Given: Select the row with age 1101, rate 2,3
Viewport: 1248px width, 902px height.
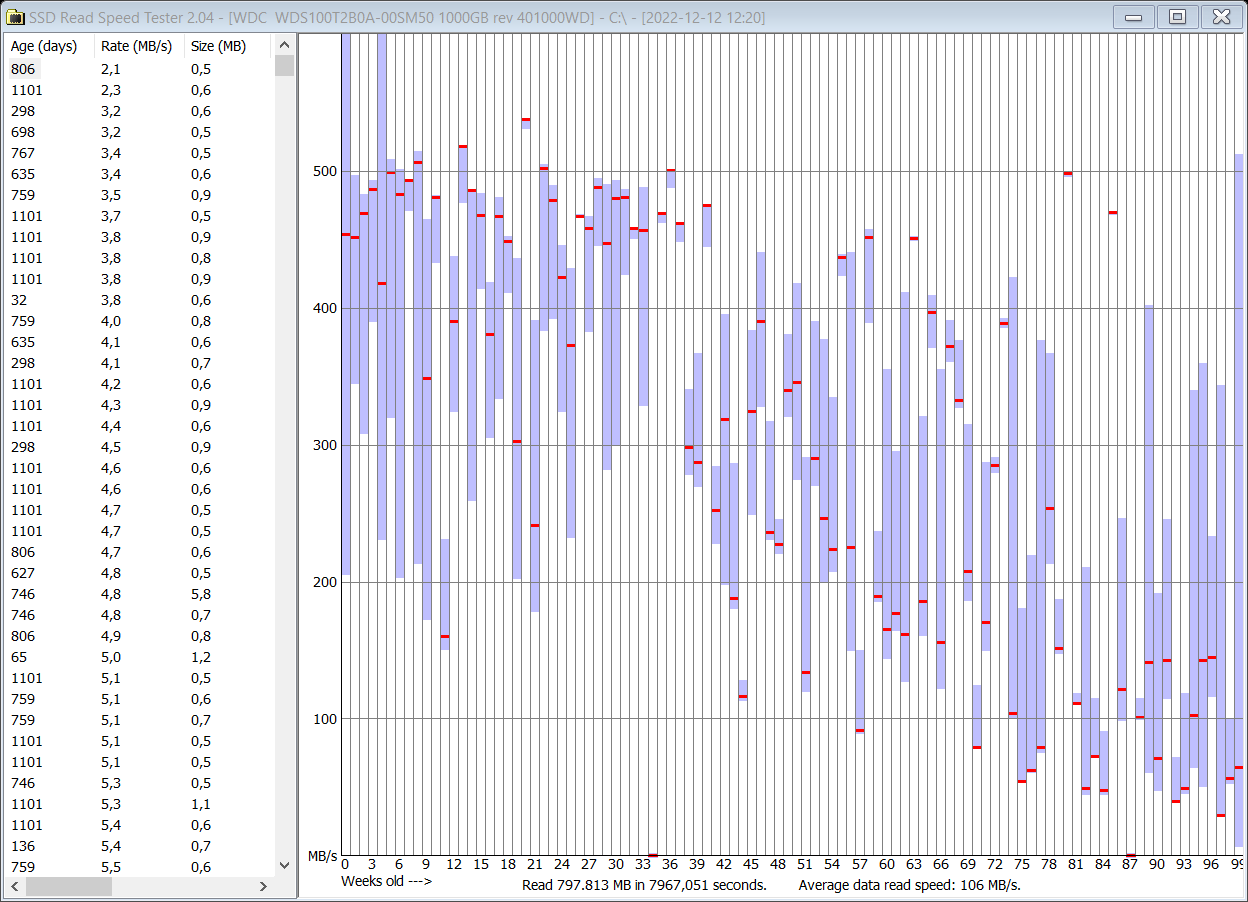Looking at the screenshot, I should click(140, 90).
